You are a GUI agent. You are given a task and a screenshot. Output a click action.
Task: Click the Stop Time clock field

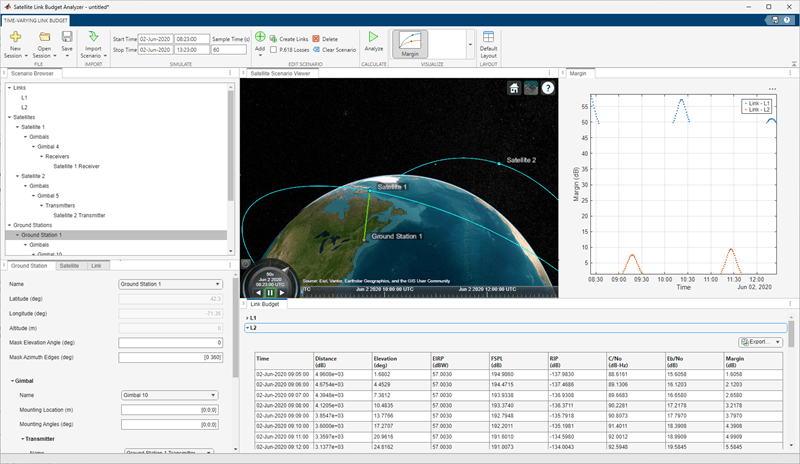192,50
